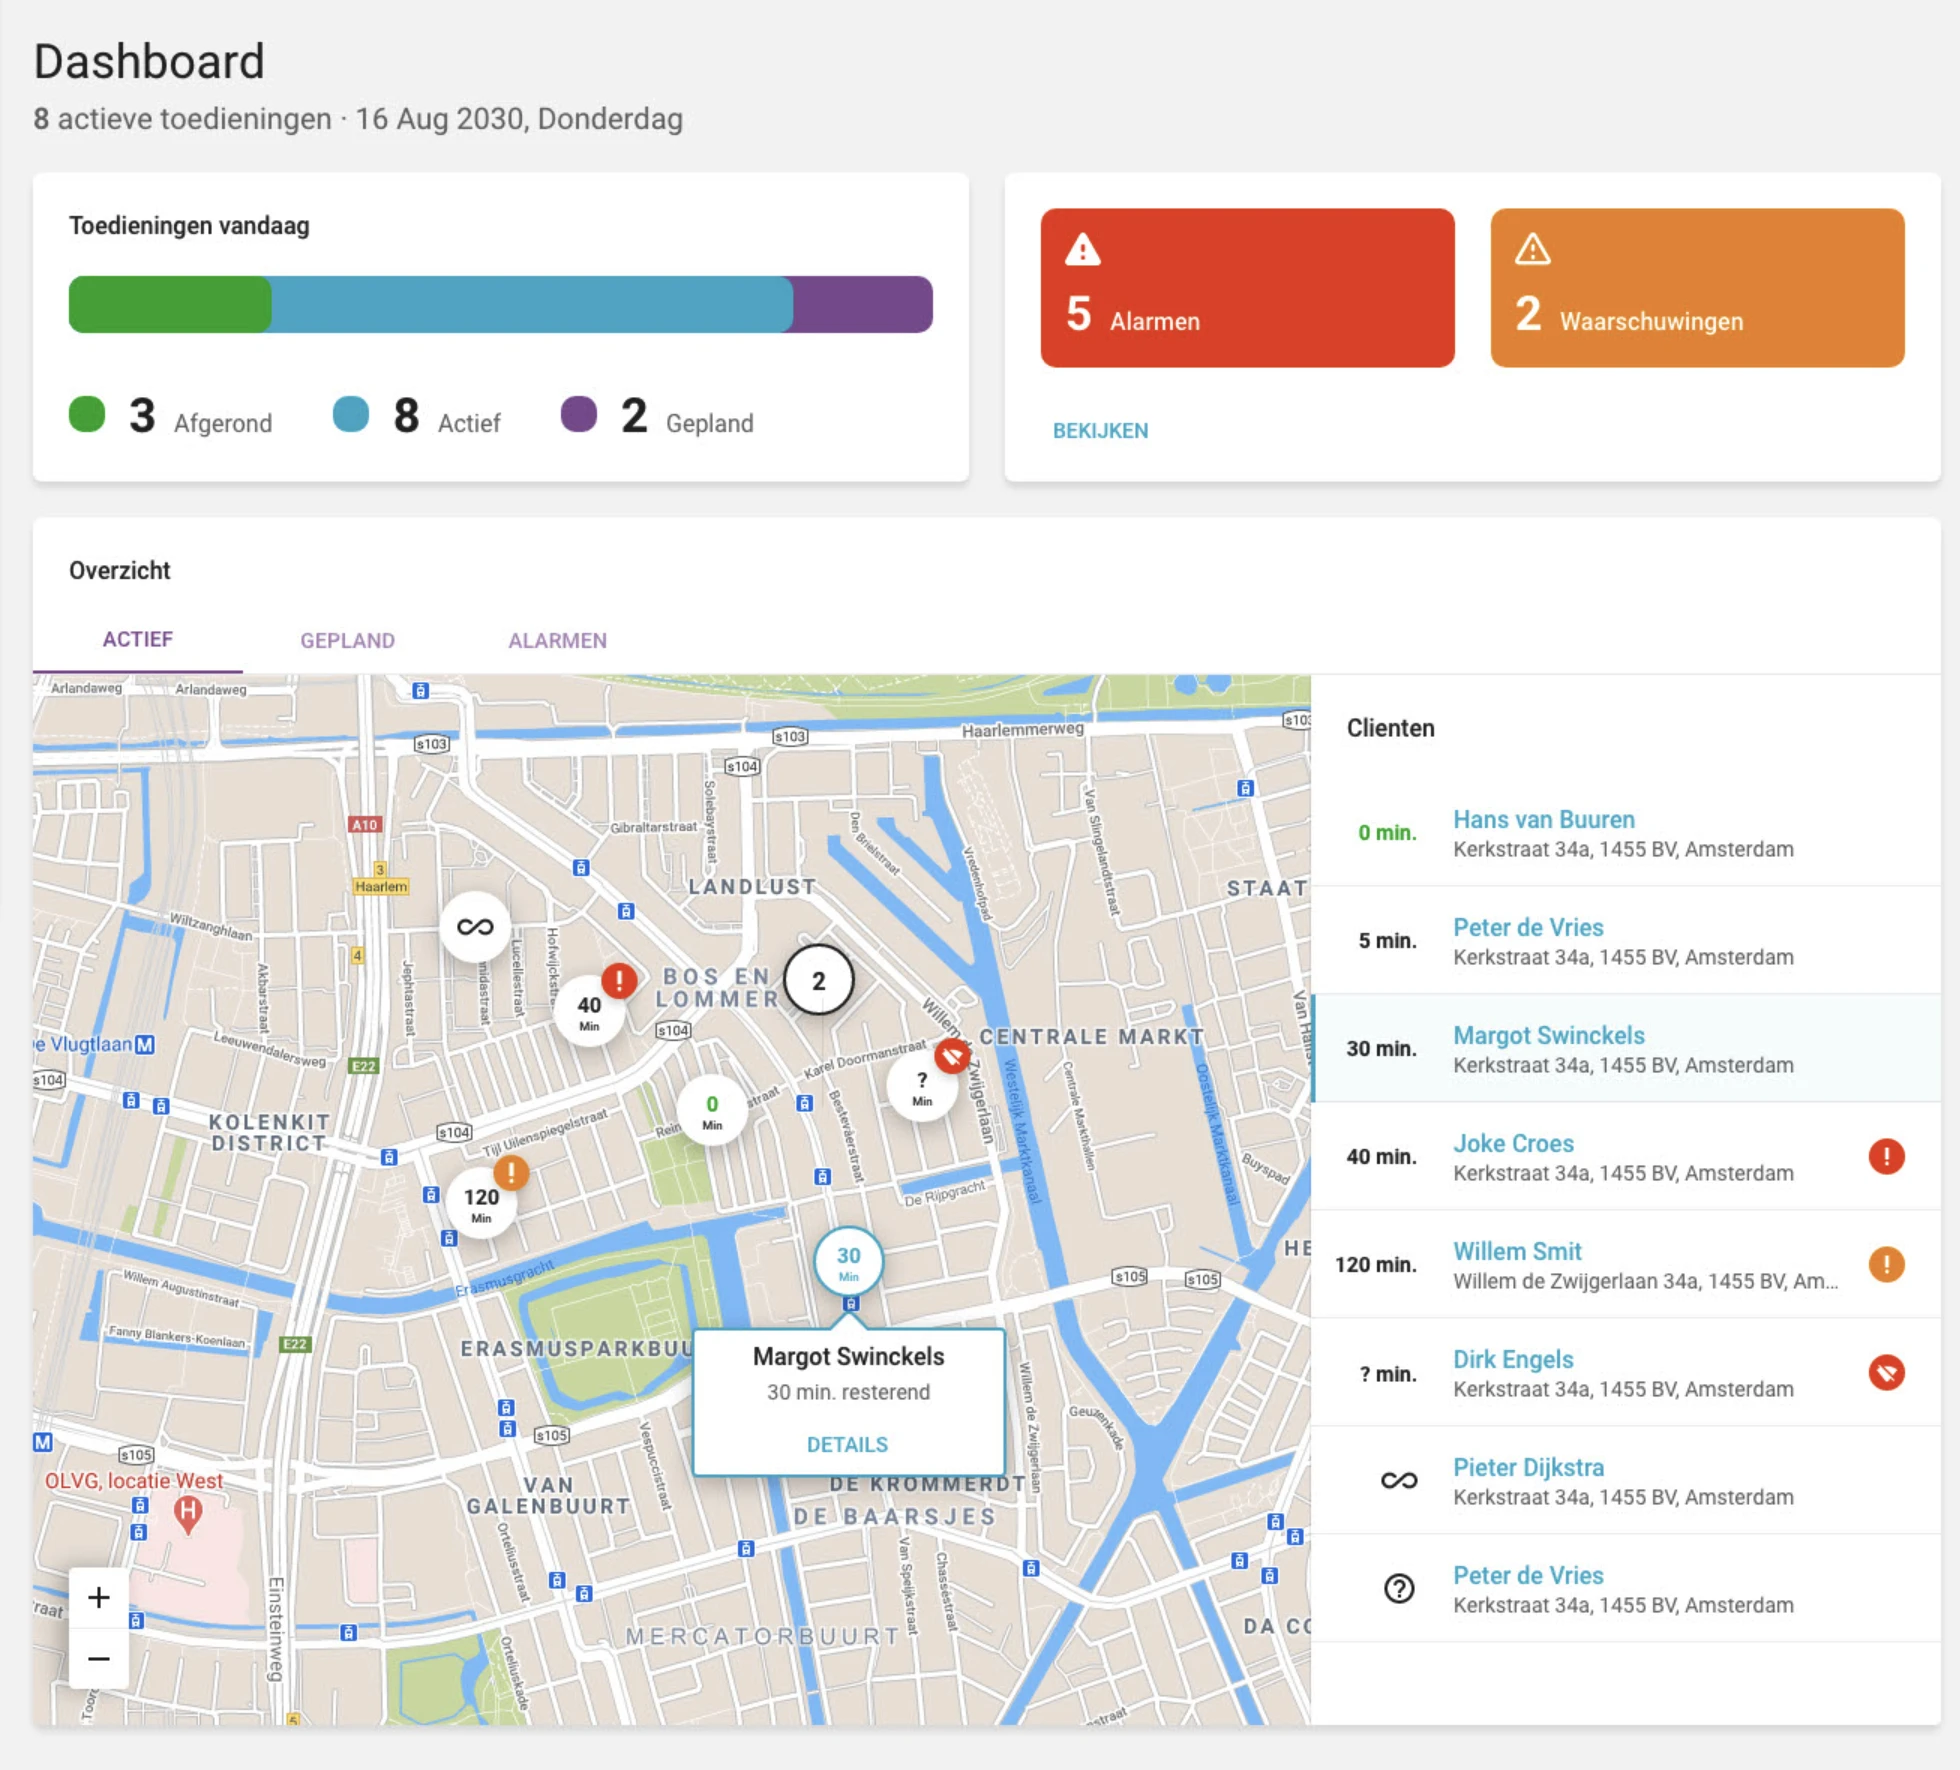
Task: Switch to the Gepland tab
Action: tap(347, 640)
